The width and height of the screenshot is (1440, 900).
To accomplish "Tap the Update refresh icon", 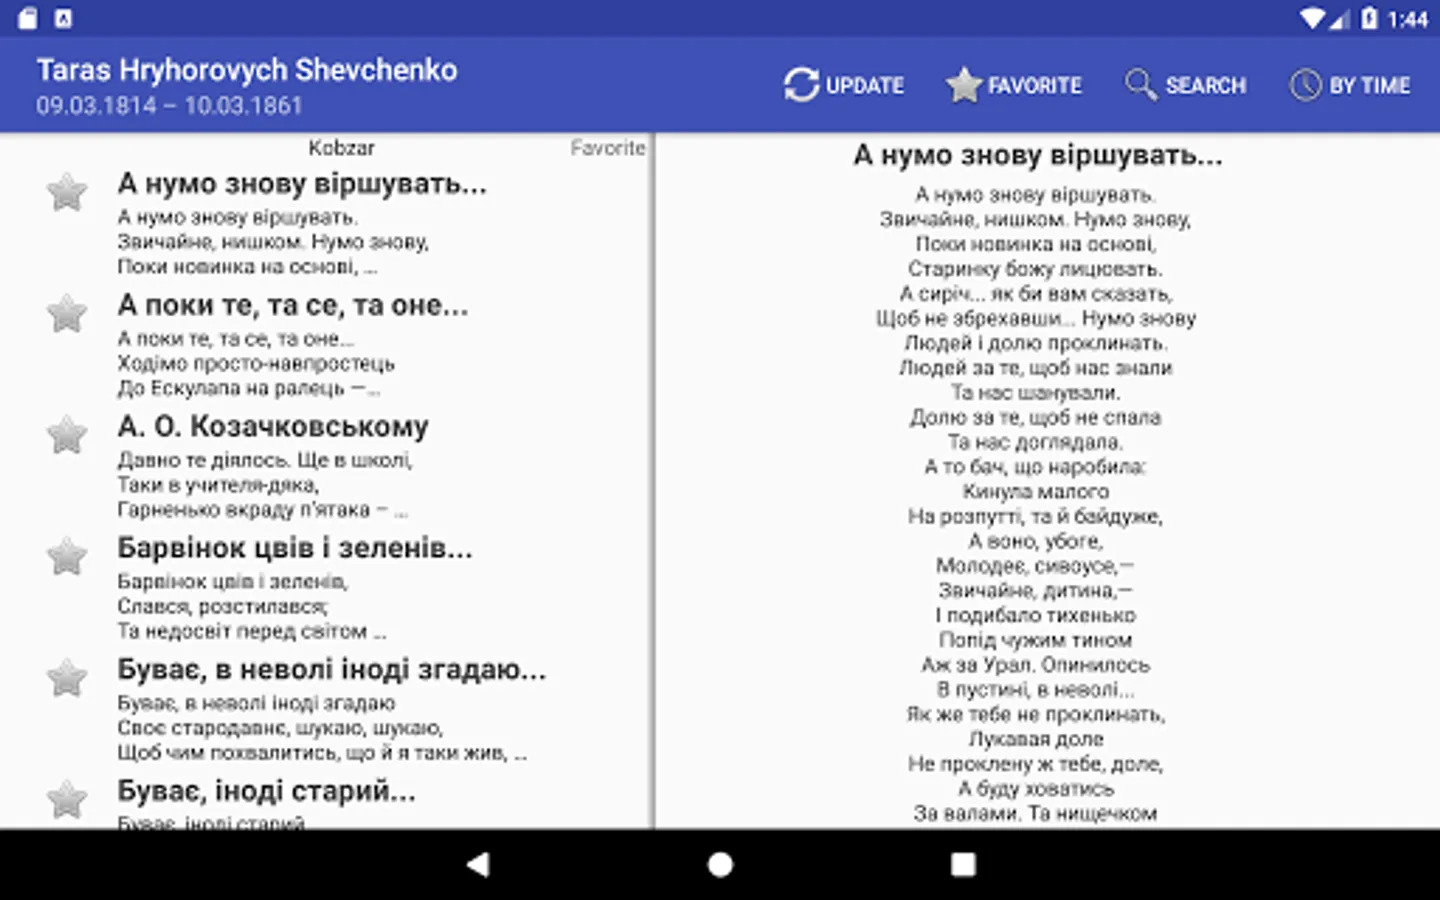I will tap(801, 85).
